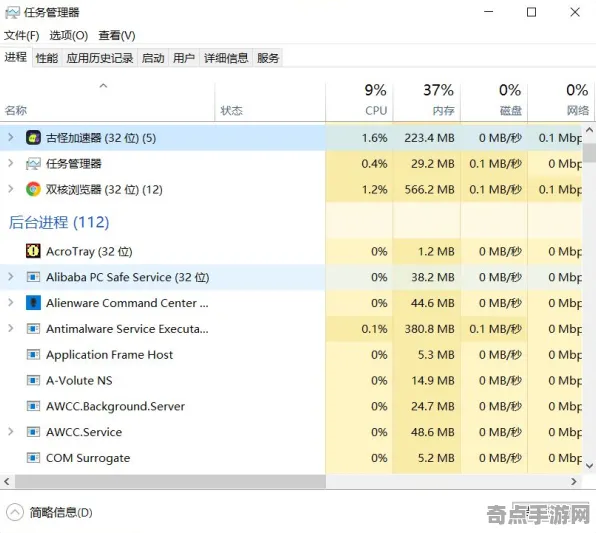596x533 pixels.
Task: Switch to the 性能 tab
Action: point(47,58)
